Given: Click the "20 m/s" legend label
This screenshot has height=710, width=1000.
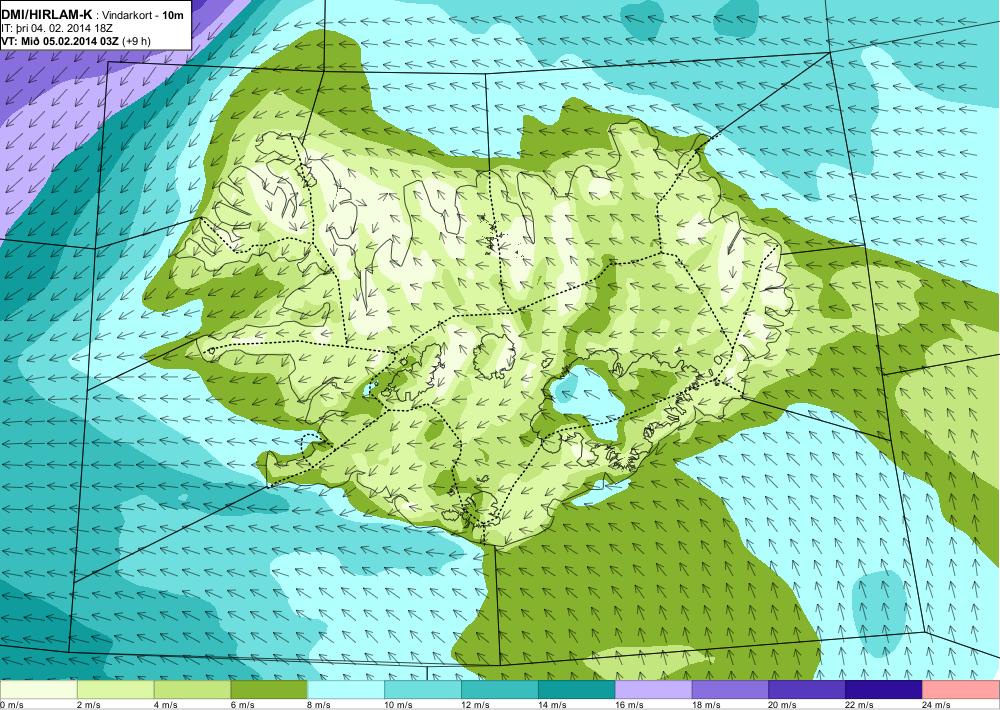Looking at the screenshot, I should coord(783,704).
